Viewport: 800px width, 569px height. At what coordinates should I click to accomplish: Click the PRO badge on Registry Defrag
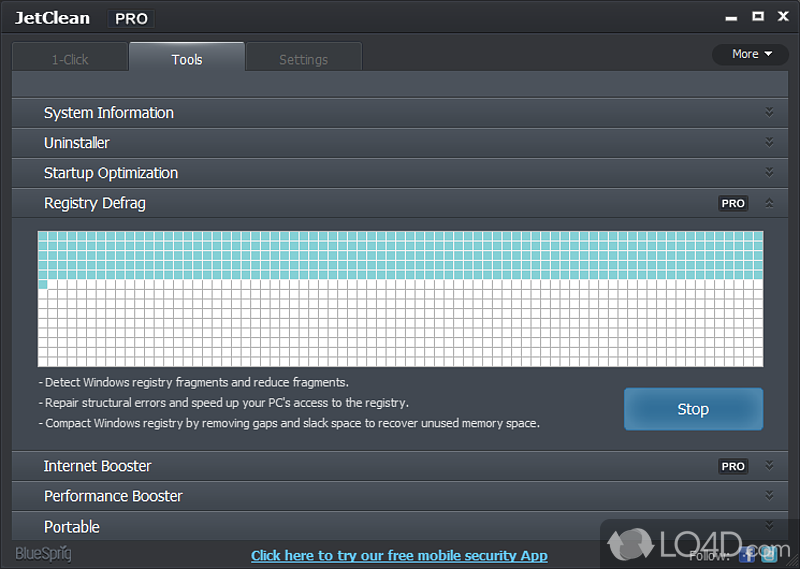[x=733, y=204]
